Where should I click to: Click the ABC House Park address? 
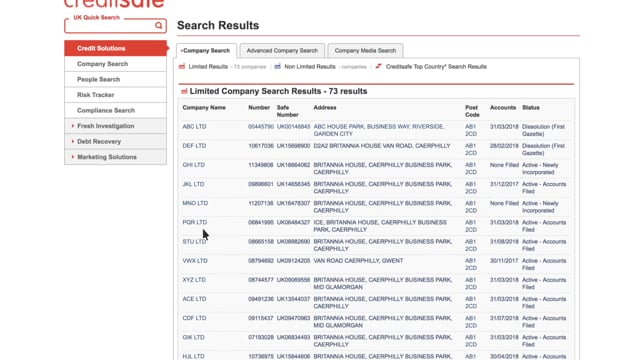pos(379,130)
